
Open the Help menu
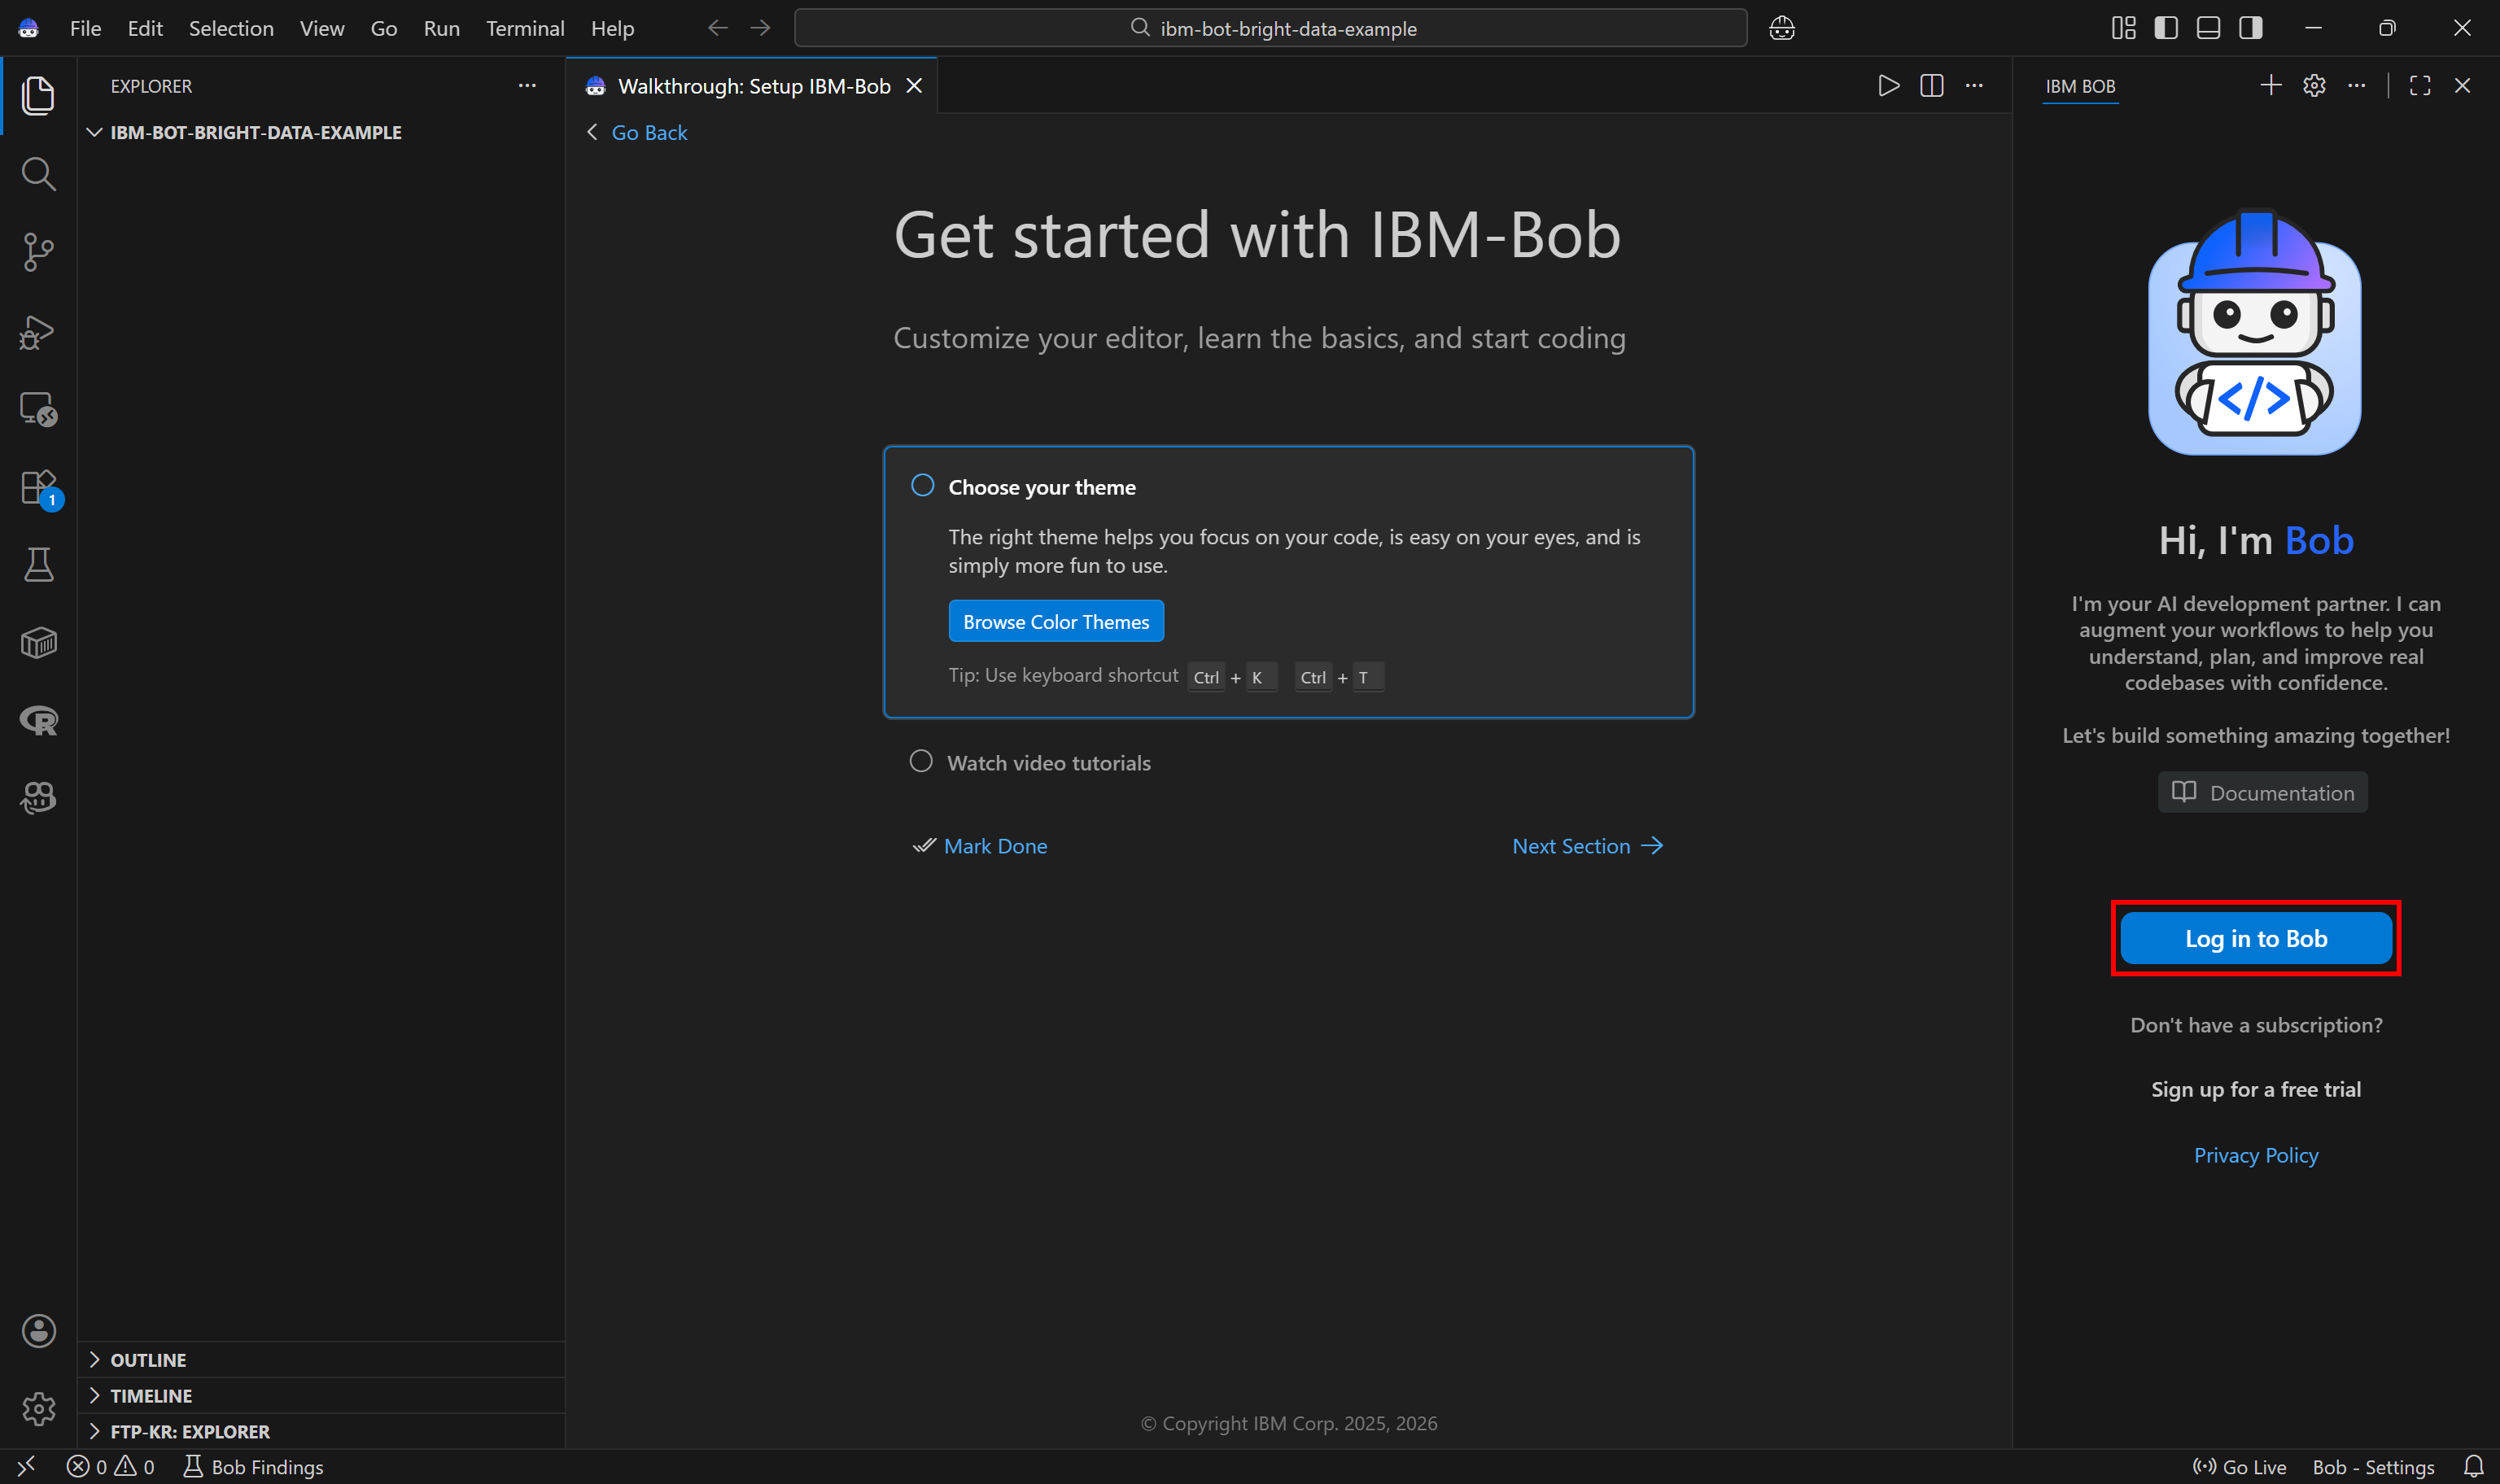(612, 28)
